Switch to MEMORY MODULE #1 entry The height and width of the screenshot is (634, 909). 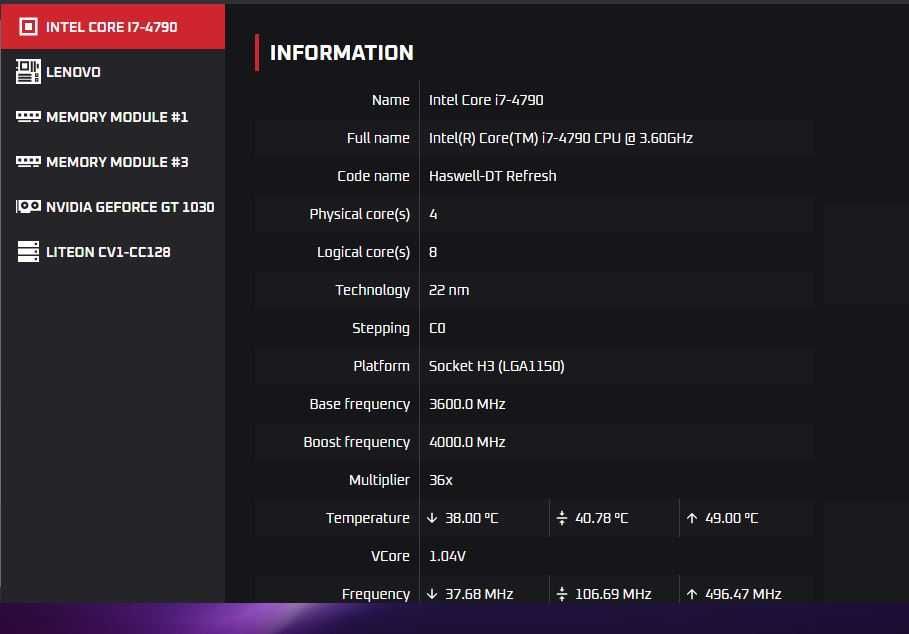(113, 117)
